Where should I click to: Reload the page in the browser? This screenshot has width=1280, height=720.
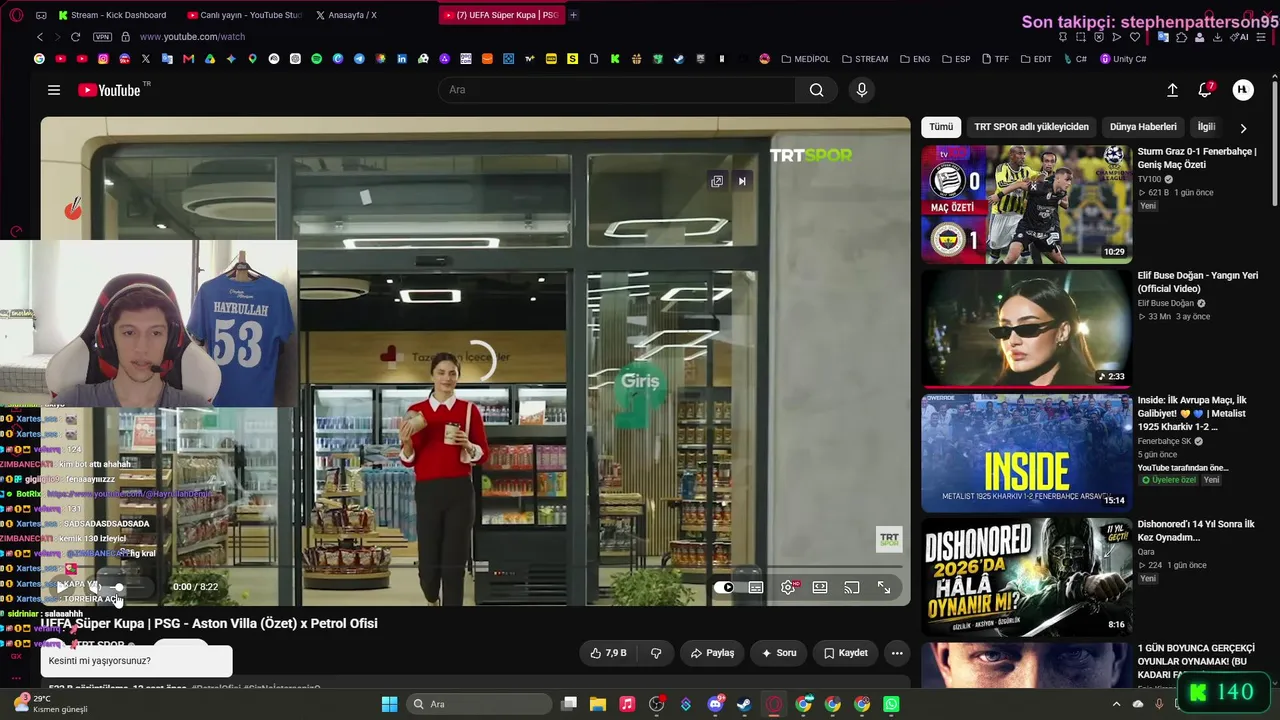[75, 37]
